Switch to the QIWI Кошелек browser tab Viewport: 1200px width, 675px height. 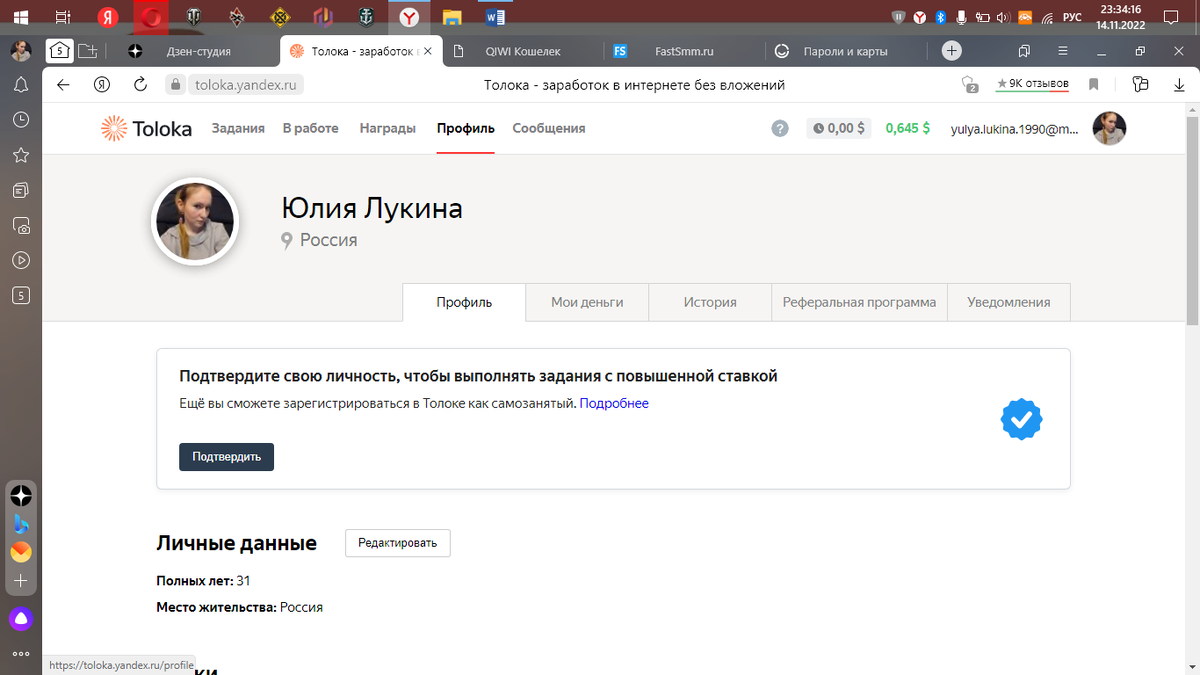pyautogui.click(x=522, y=51)
